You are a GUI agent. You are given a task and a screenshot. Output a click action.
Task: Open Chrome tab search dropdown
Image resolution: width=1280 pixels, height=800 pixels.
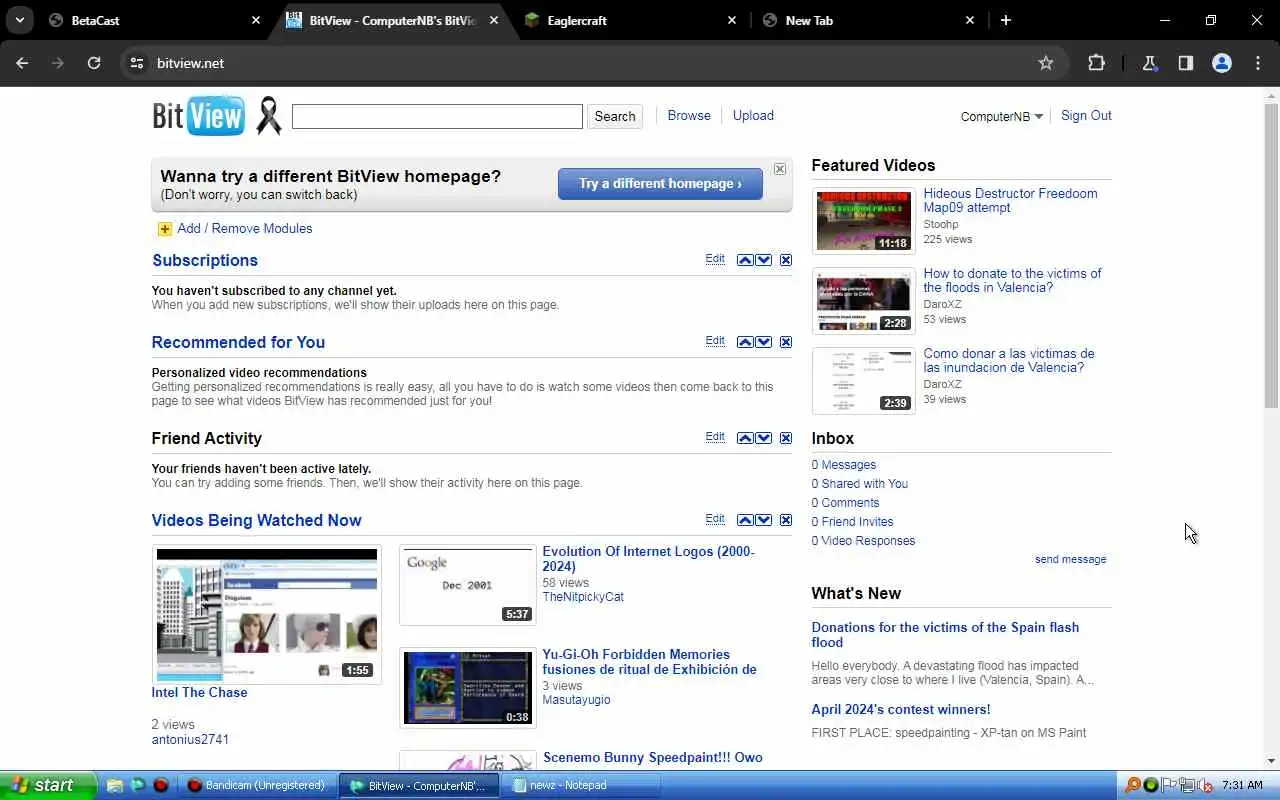[19, 20]
